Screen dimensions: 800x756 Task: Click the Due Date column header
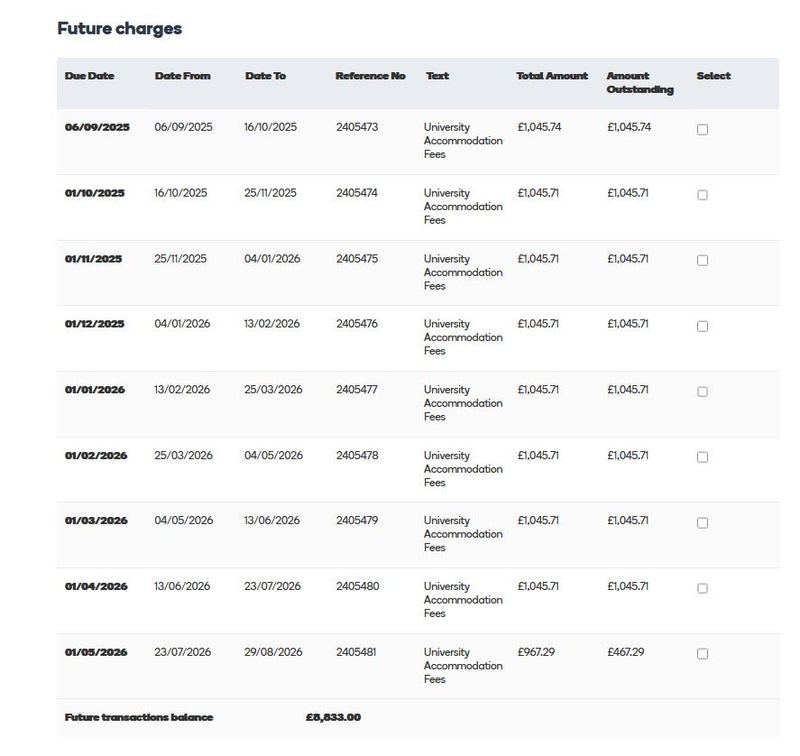pos(90,76)
